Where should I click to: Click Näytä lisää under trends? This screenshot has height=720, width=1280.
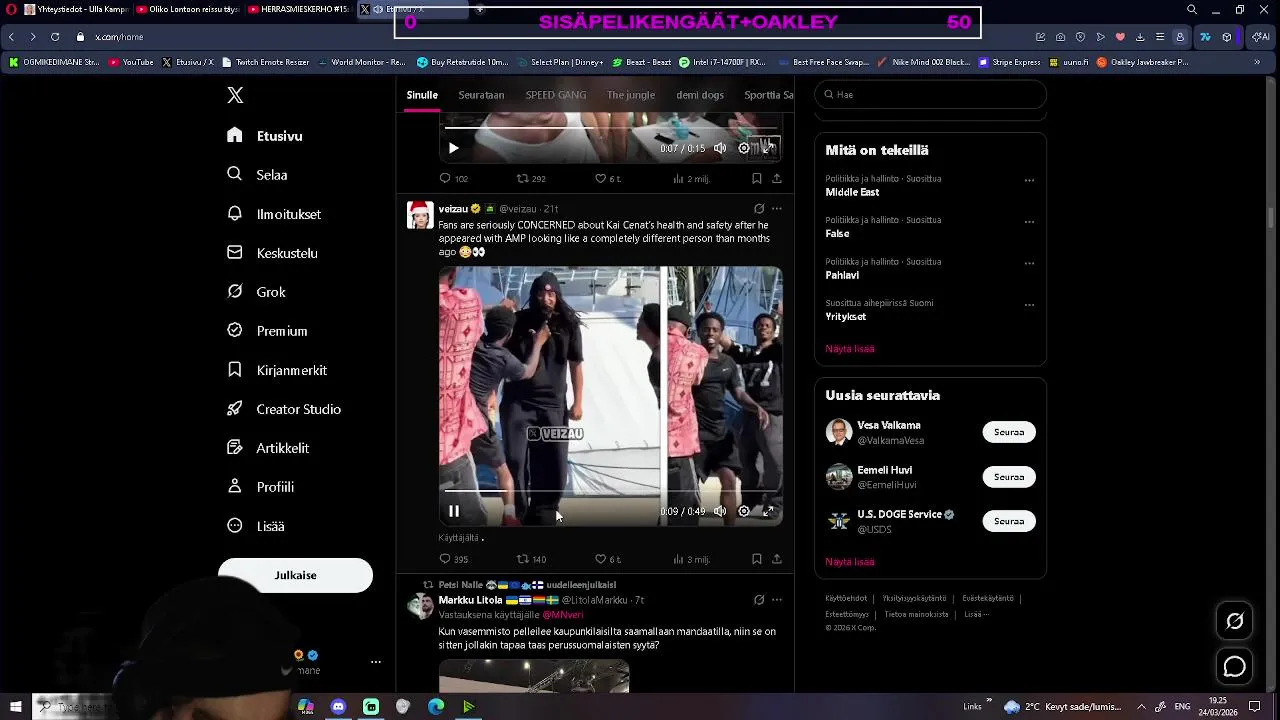850,349
